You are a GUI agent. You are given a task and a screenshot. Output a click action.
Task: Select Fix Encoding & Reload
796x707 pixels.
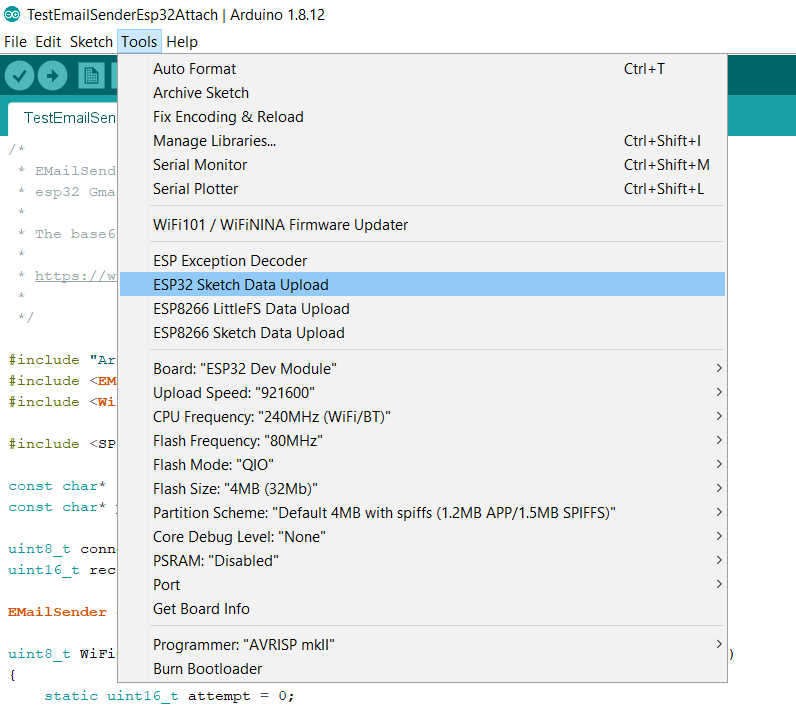422,117
